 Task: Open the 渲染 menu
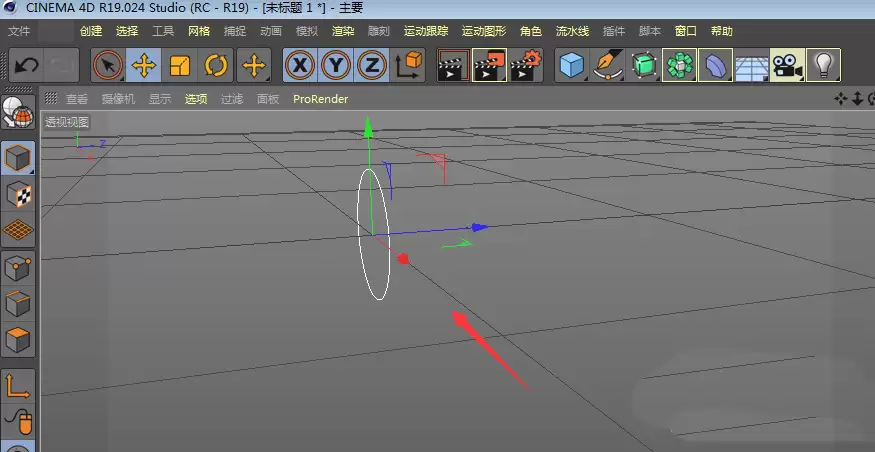pos(343,31)
